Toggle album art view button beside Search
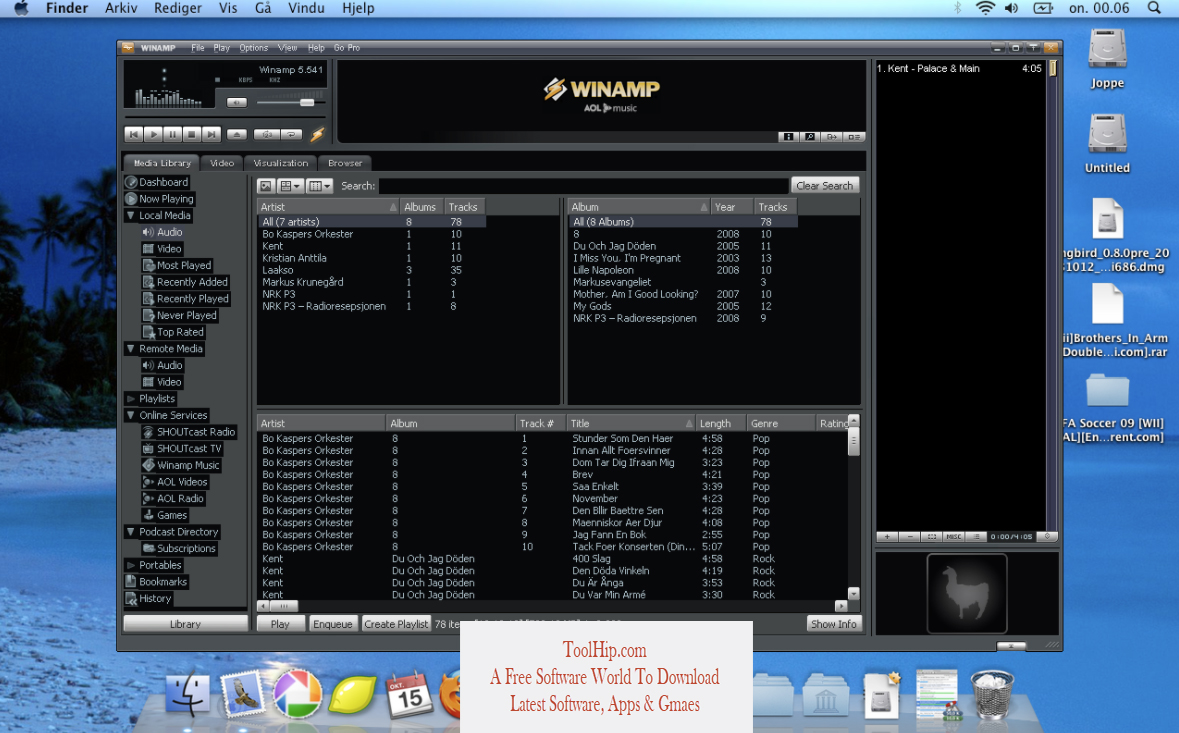The image size is (1179, 733). point(266,186)
